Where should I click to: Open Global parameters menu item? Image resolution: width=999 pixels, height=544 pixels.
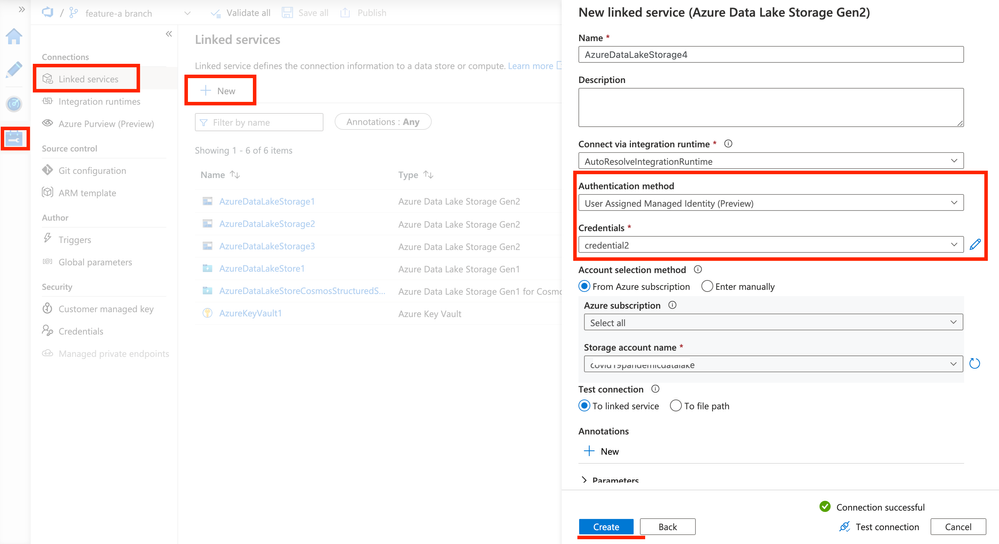(95, 262)
